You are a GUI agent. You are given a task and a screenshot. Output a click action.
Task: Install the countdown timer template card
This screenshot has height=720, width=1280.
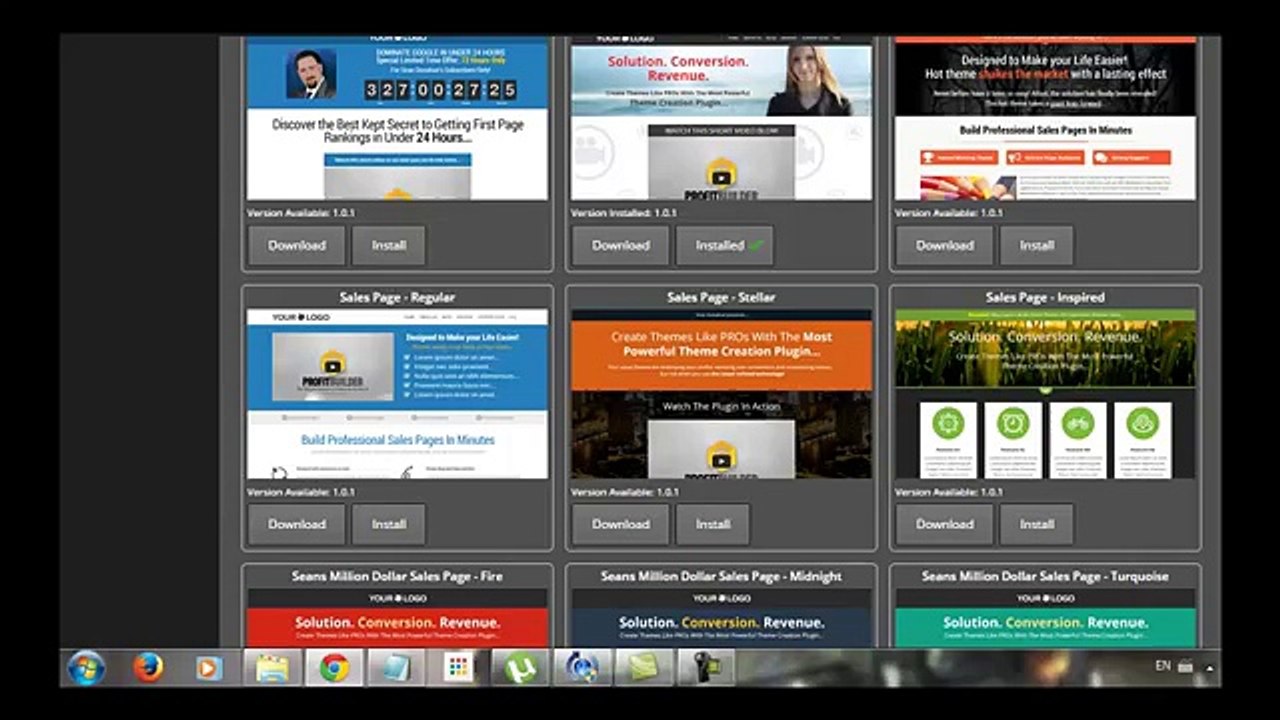[x=389, y=245]
